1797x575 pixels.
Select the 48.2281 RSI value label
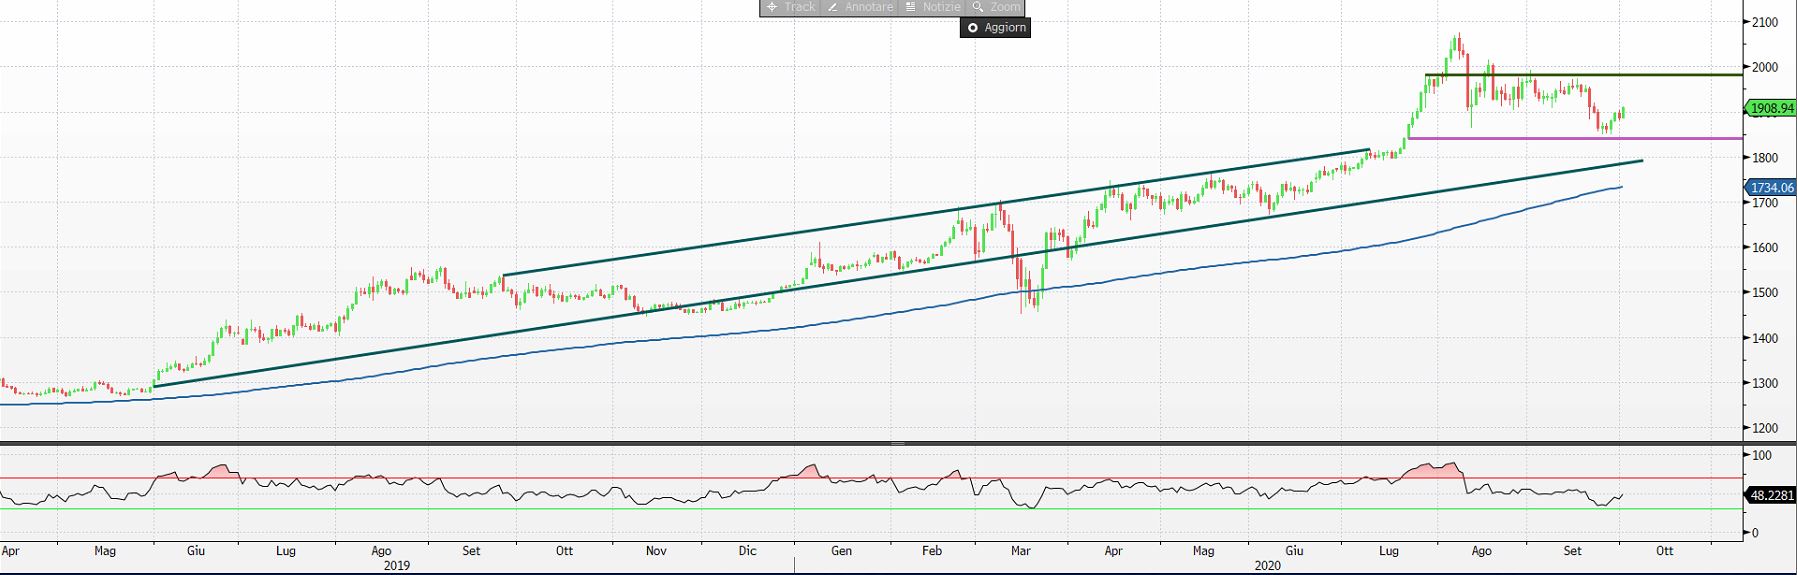tap(1771, 494)
